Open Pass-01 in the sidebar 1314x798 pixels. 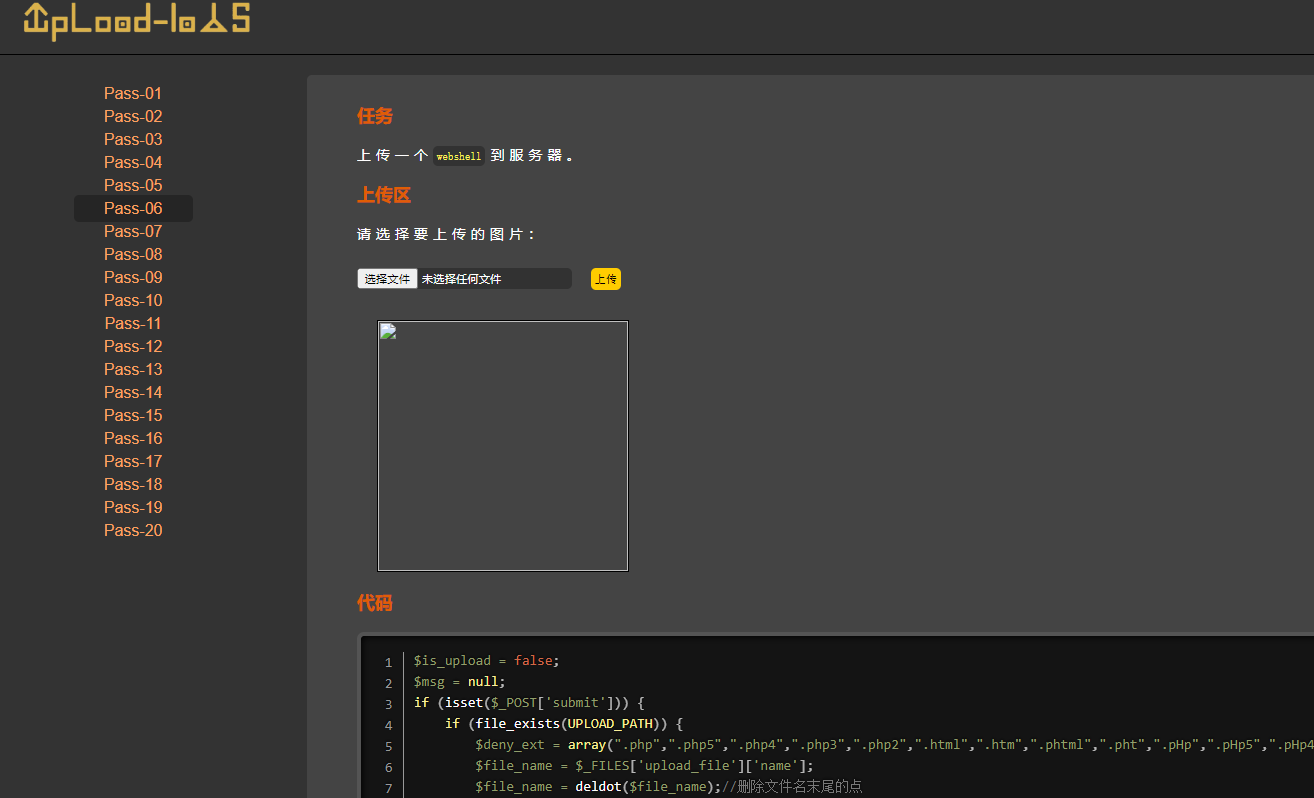(x=133, y=93)
